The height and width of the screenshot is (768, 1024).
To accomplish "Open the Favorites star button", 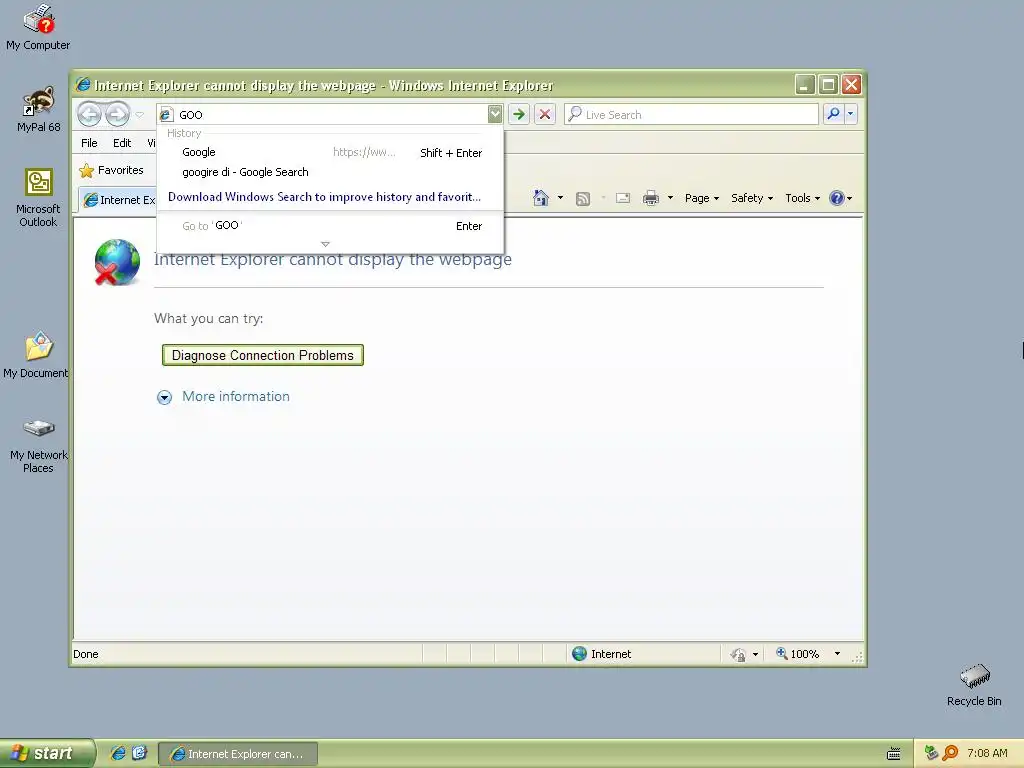I will tap(111, 170).
